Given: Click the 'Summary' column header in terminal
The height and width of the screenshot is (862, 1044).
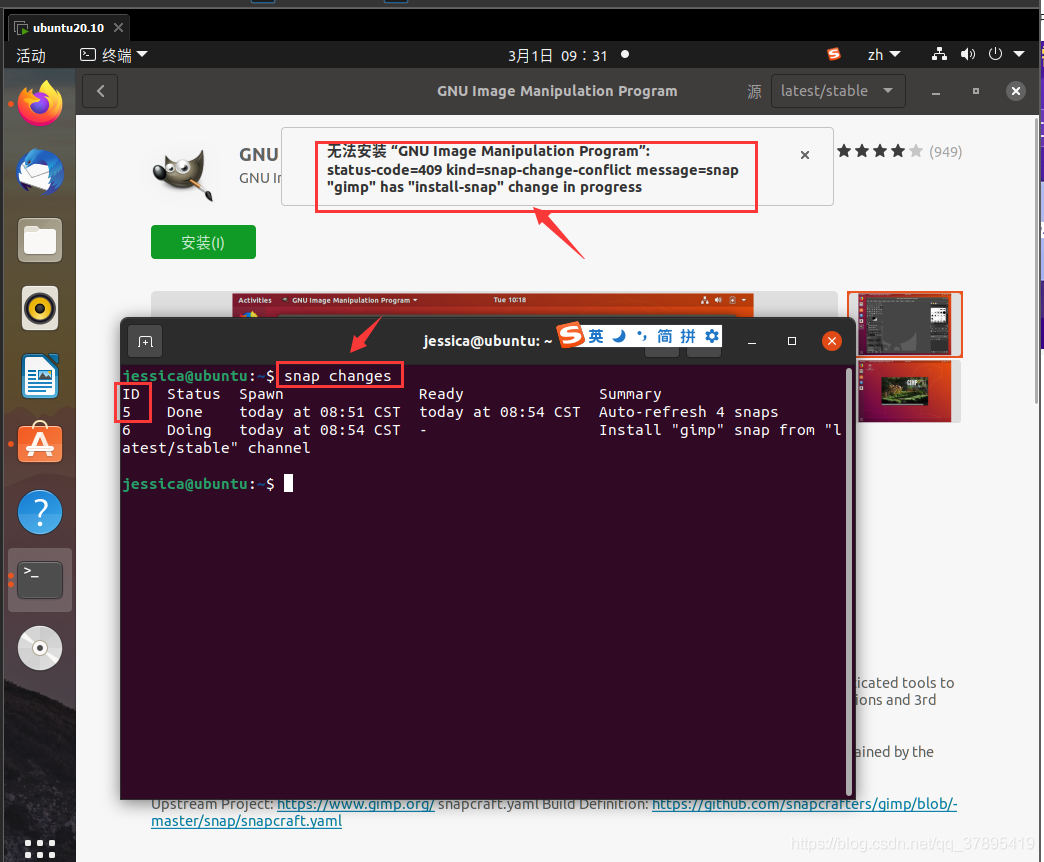Looking at the screenshot, I should coord(630,394).
